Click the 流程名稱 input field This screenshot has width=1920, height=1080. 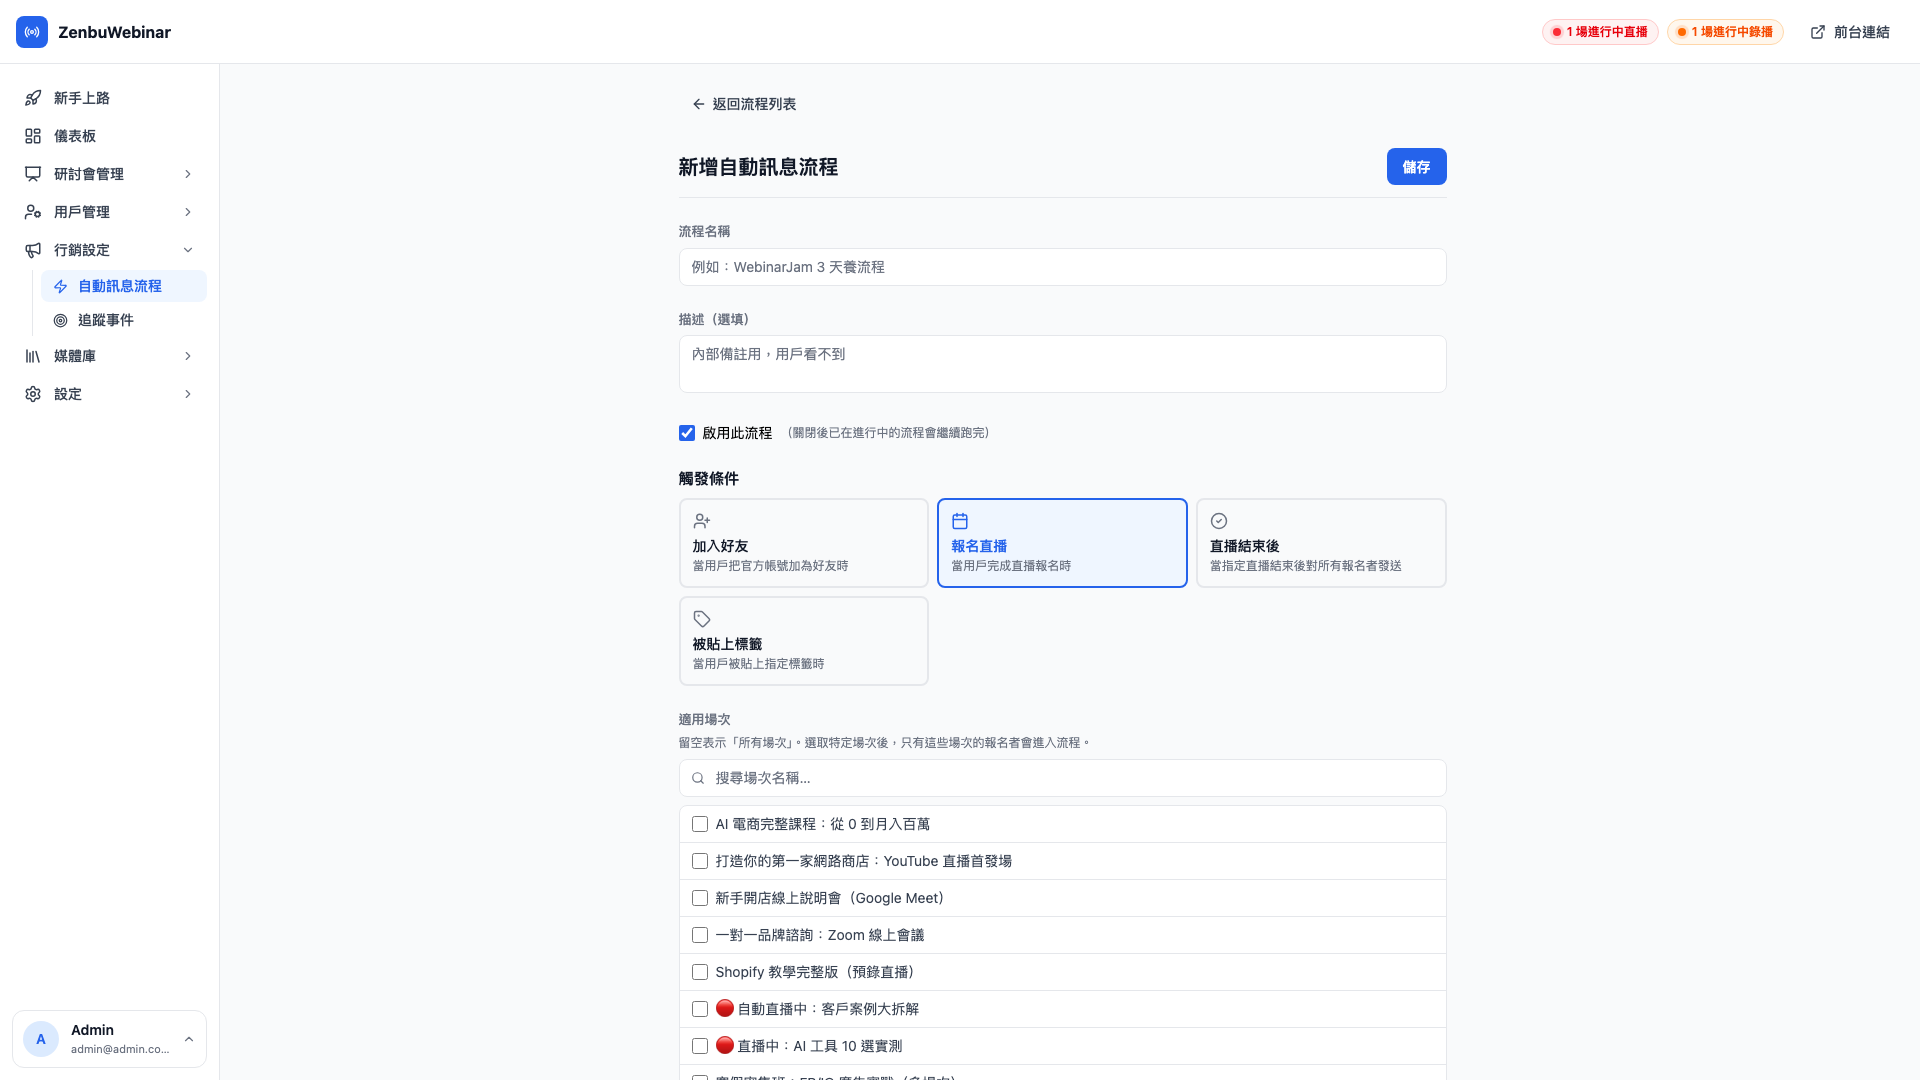1062,267
